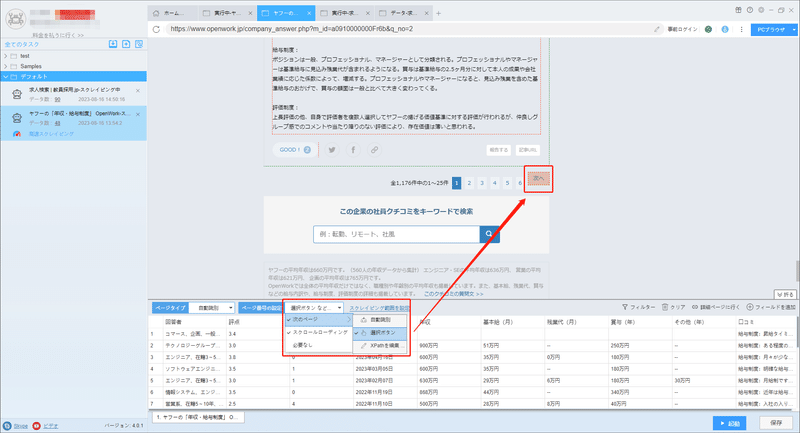
Task: Click the user avatar crab logo
Action: [16, 18]
